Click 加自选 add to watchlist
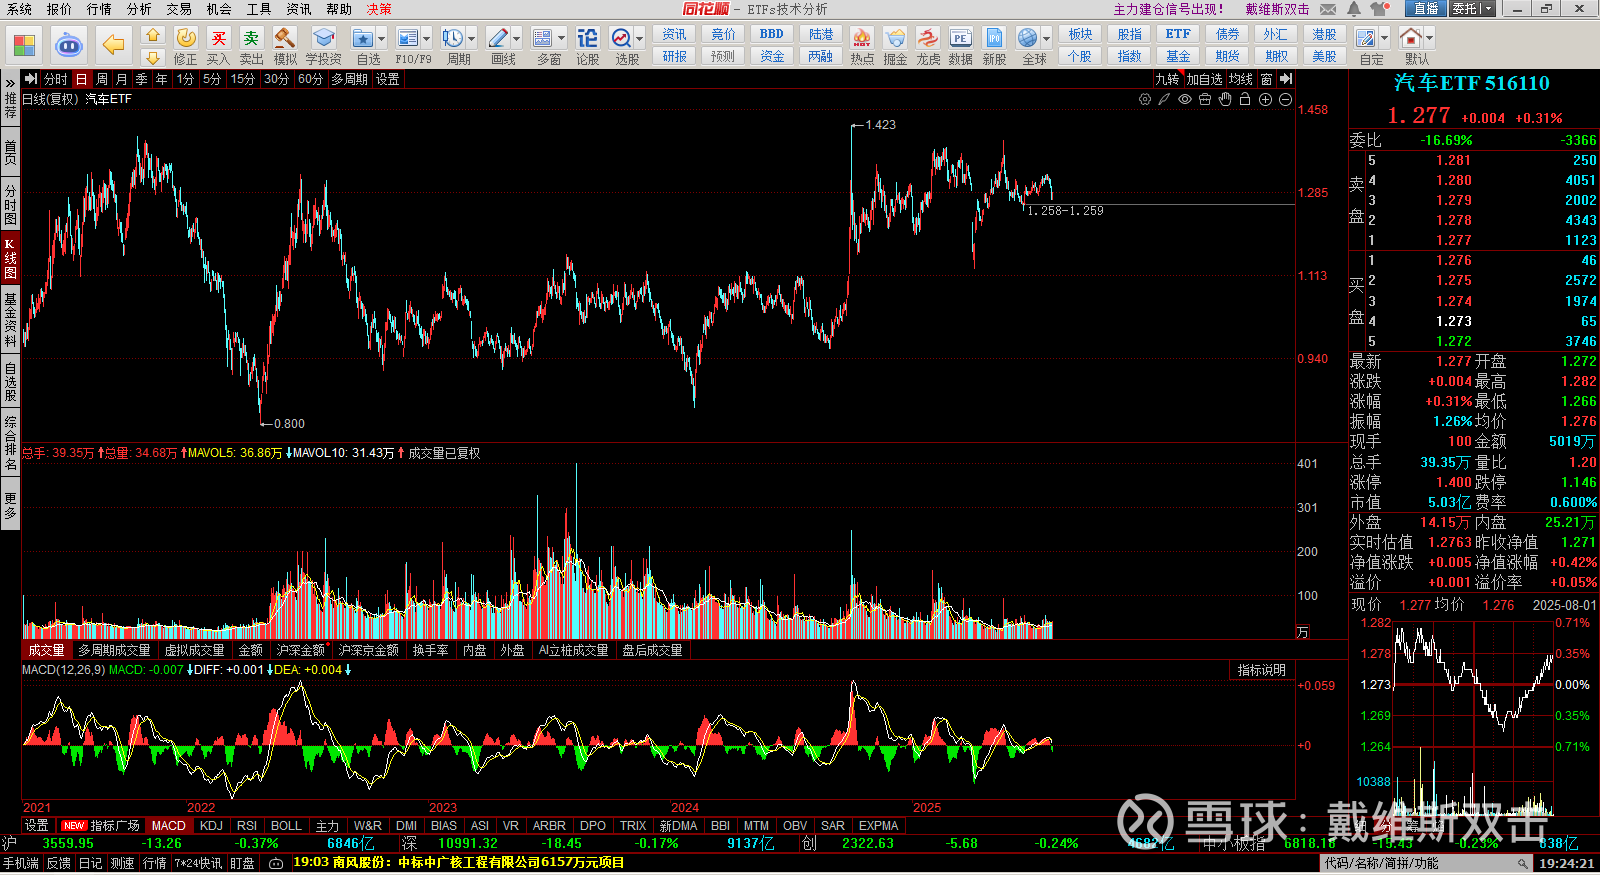The image size is (1600, 875). pos(1204,79)
